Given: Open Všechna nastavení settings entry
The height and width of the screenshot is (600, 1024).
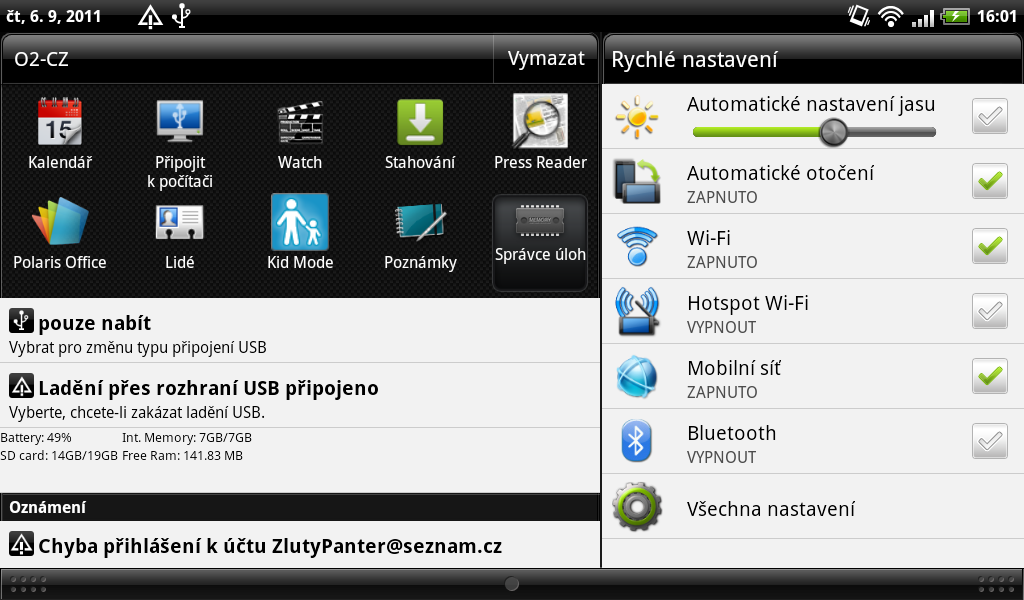Looking at the screenshot, I should point(770,508).
